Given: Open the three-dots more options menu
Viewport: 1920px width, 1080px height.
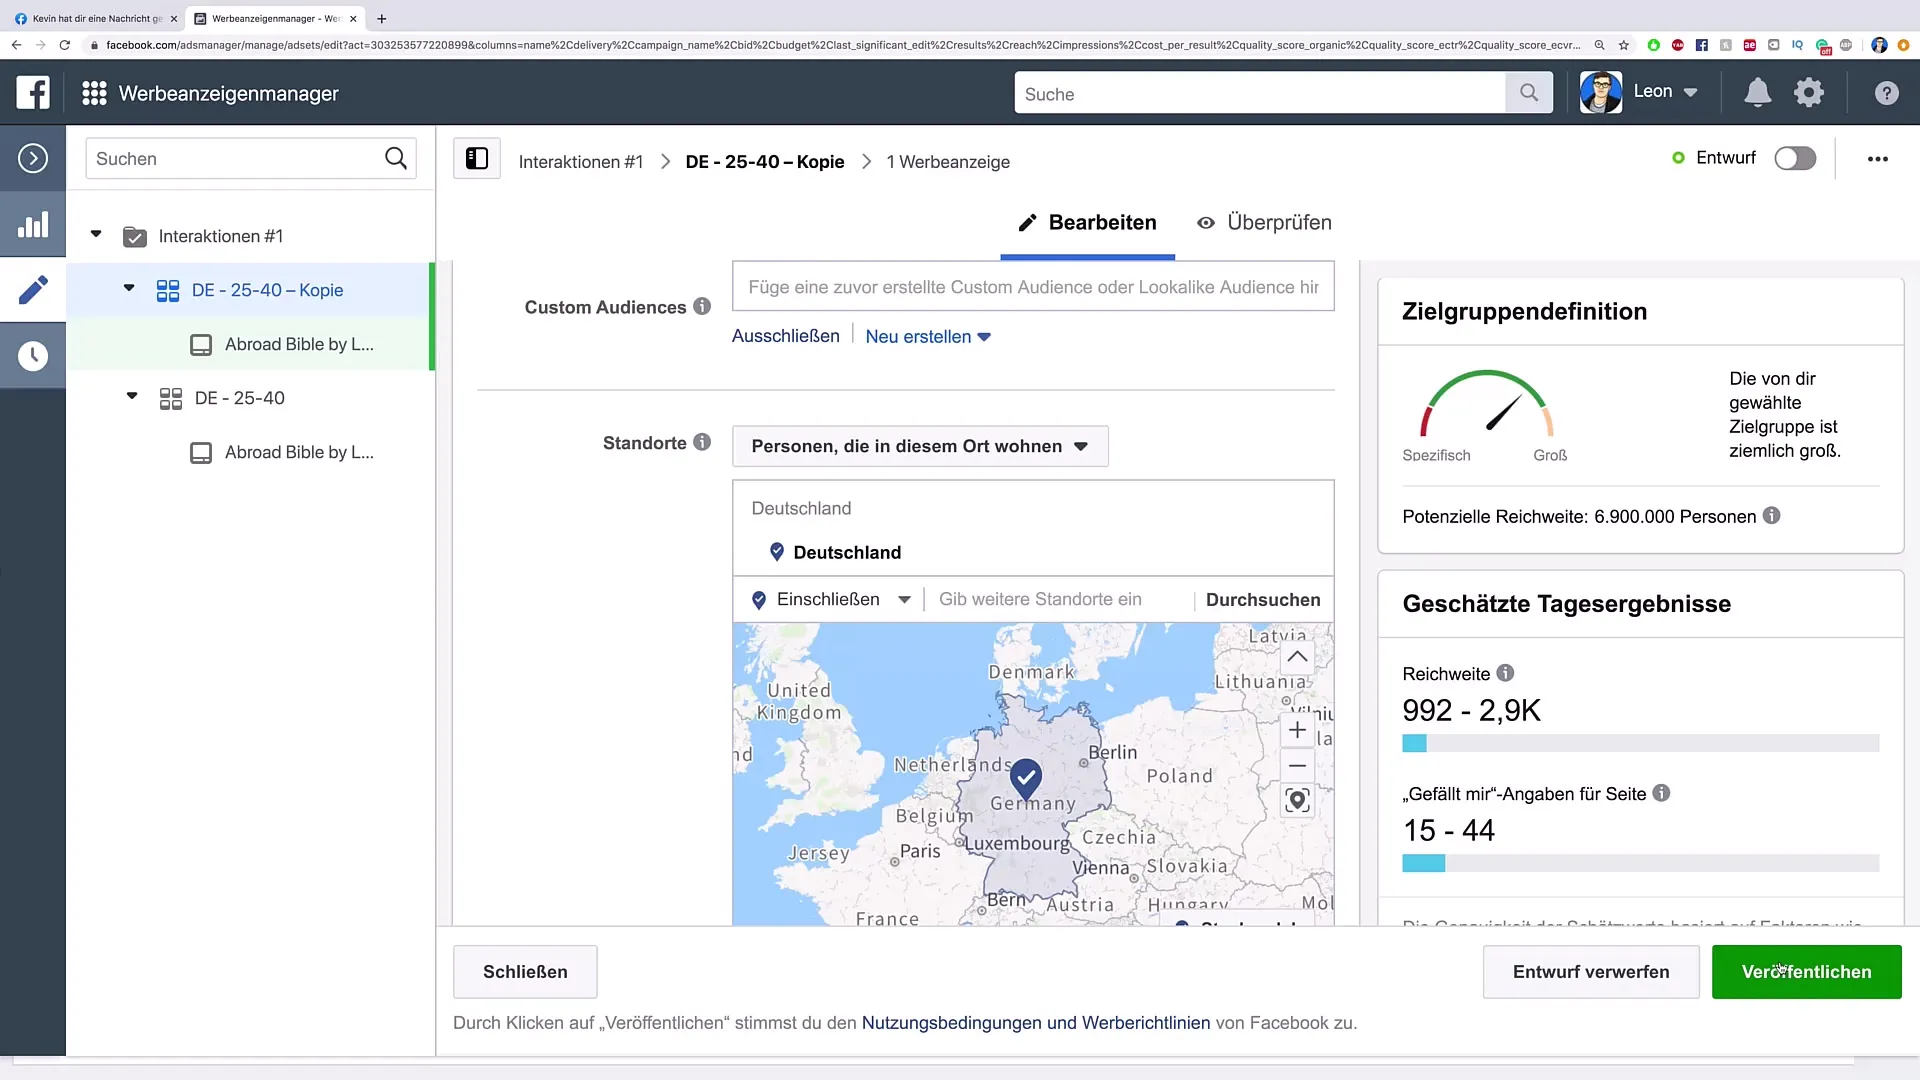Looking at the screenshot, I should point(1878,159).
